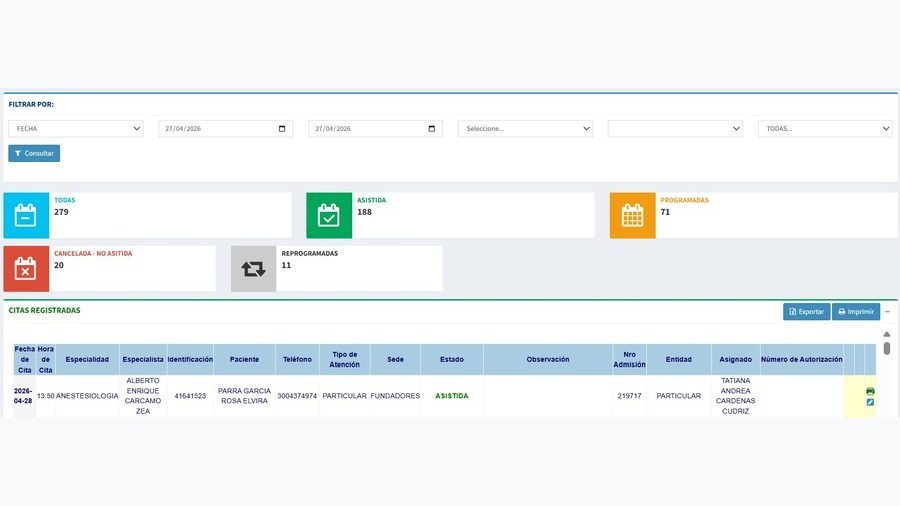
Task: Click the CITAS REGISTRADAS heading
Action: pyautogui.click(x=44, y=310)
